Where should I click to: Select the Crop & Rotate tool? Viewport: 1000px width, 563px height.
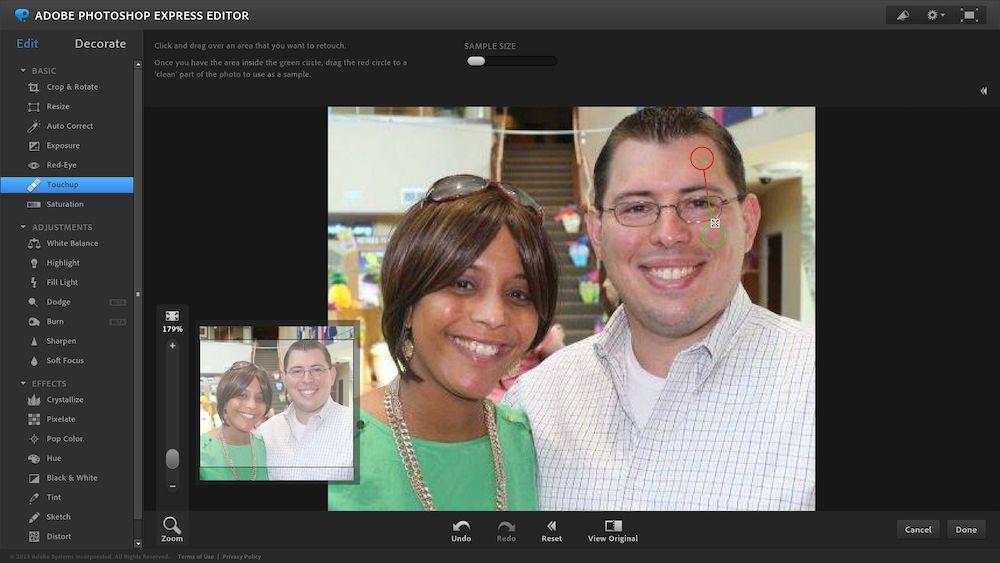point(71,87)
